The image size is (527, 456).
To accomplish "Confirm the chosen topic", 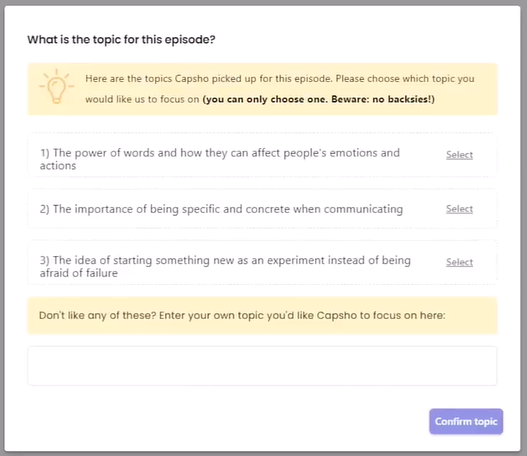I will coord(466,421).
